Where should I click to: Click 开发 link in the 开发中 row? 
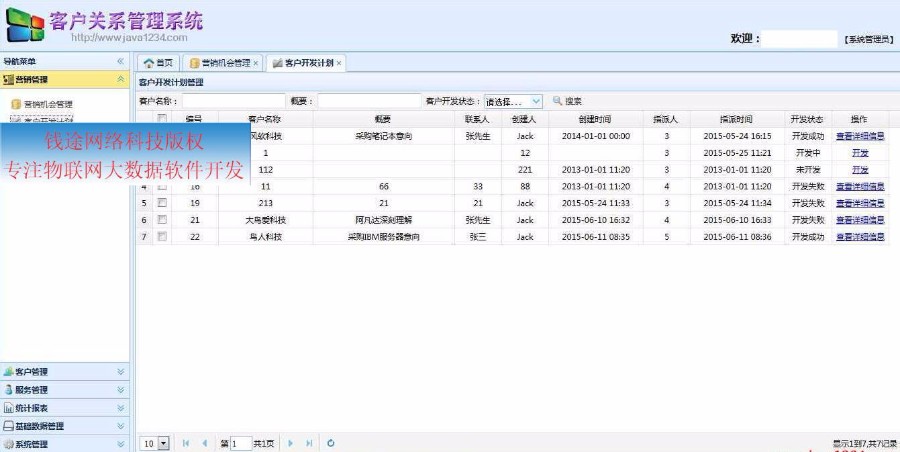(860, 153)
